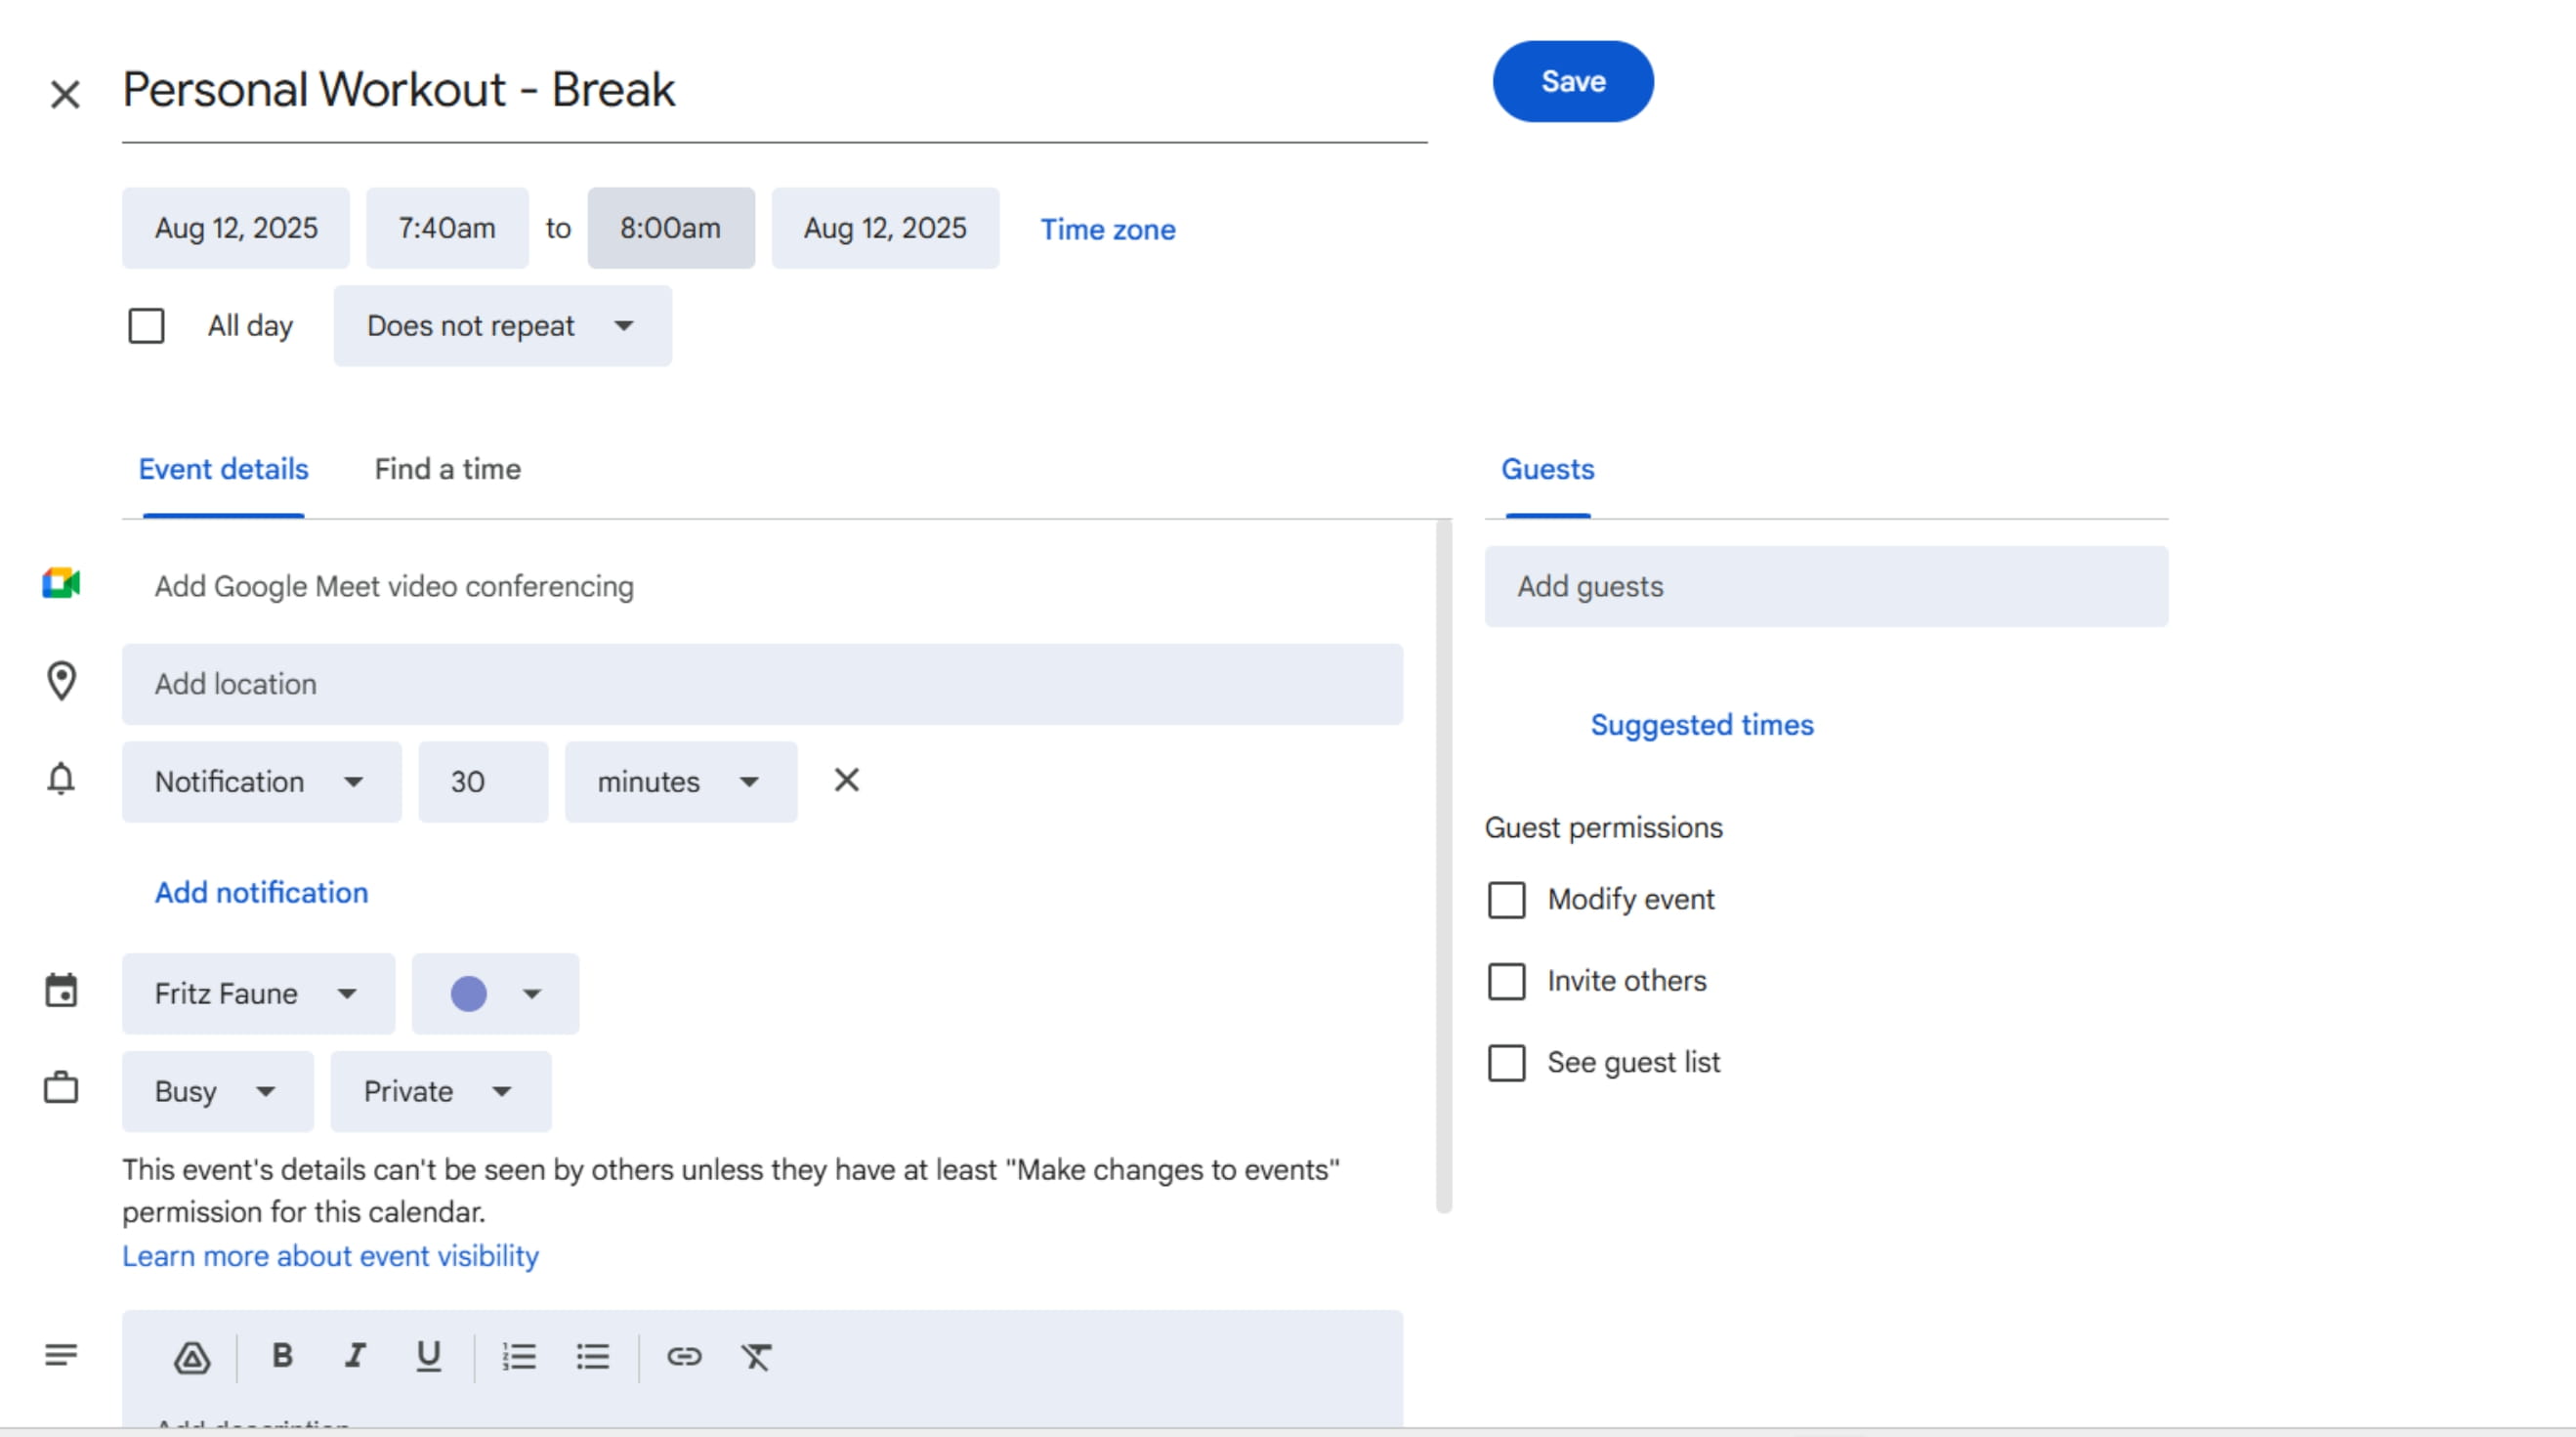
Task: Switch to the Find a time tab
Action: coord(447,469)
